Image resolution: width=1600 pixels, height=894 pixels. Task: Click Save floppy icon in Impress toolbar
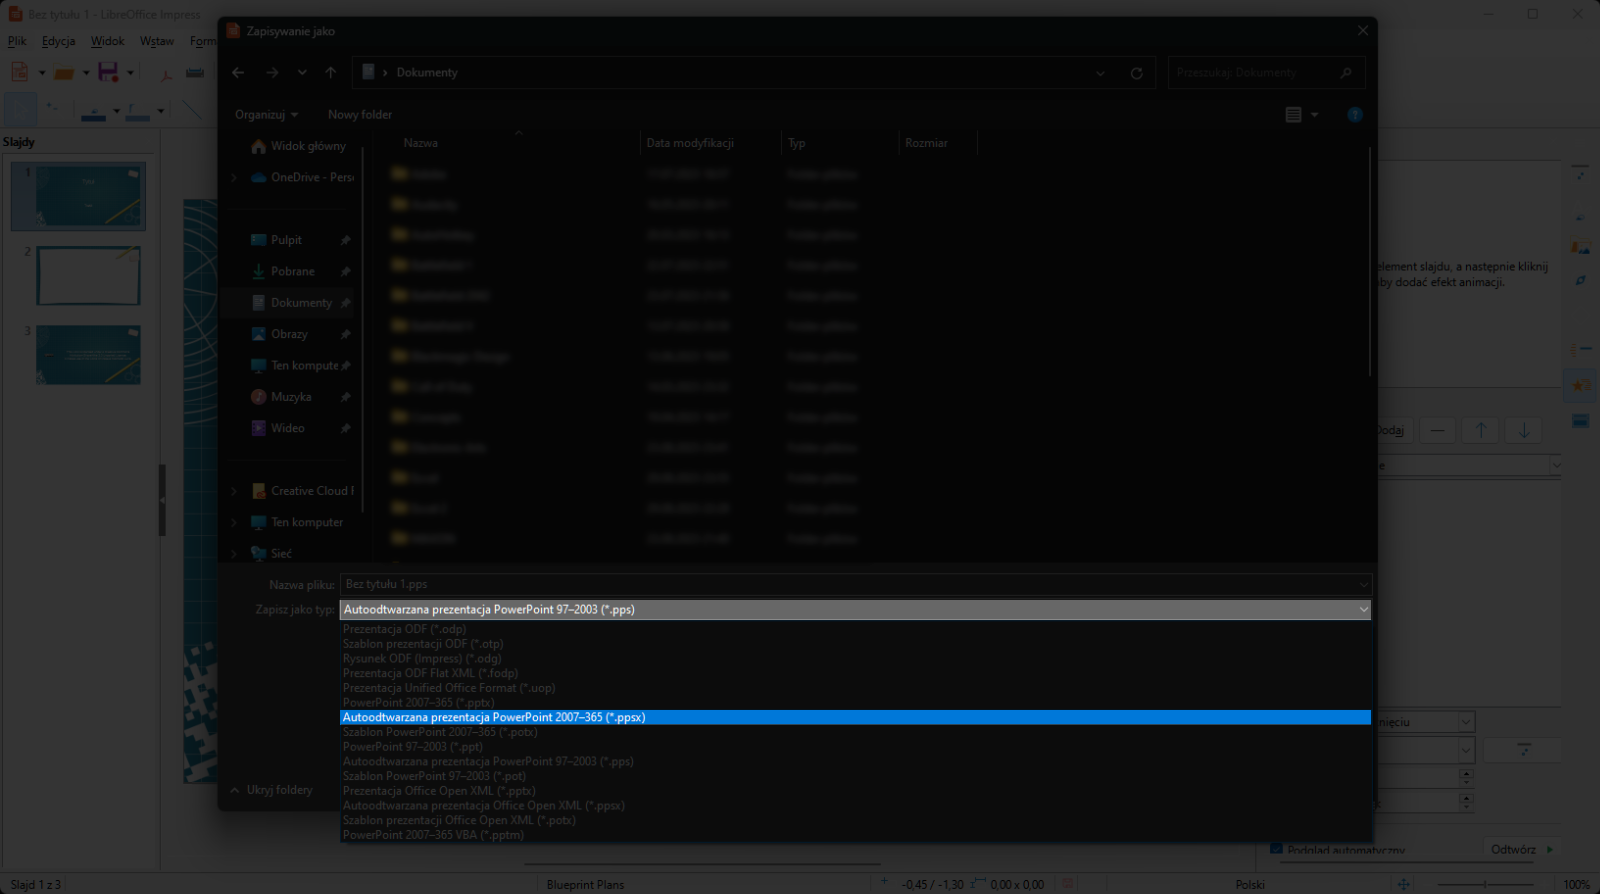click(x=108, y=72)
